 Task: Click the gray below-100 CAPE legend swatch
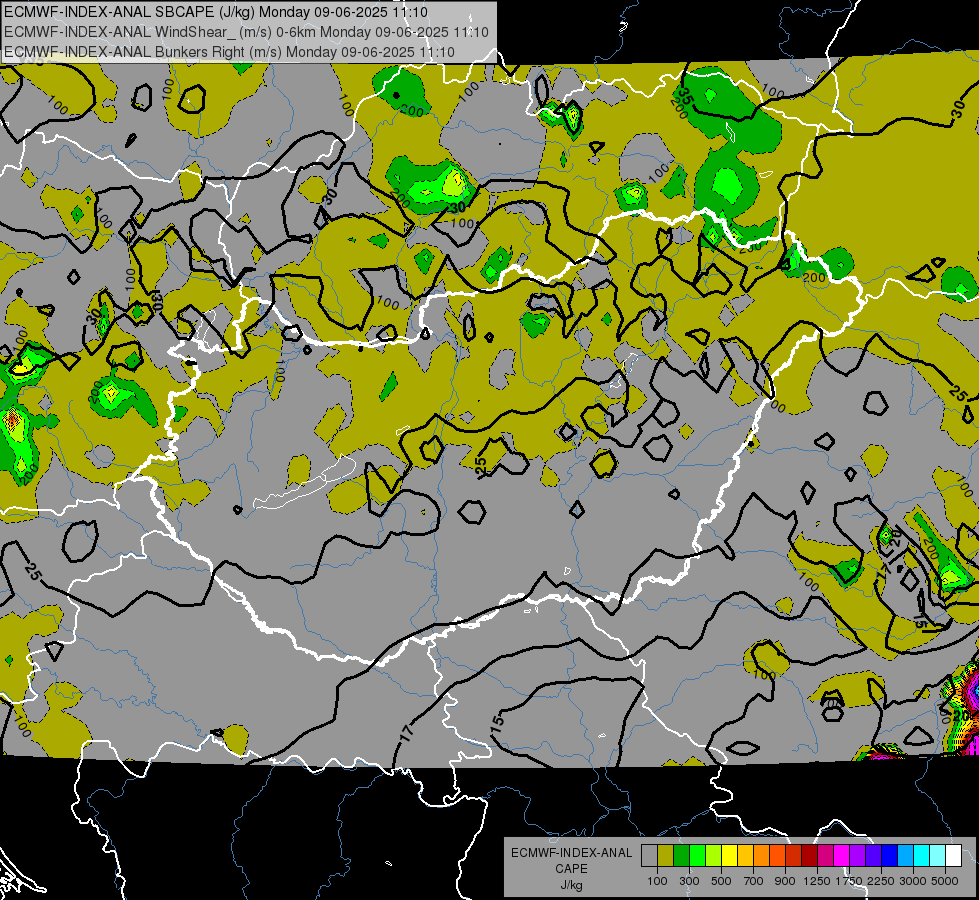pos(649,855)
